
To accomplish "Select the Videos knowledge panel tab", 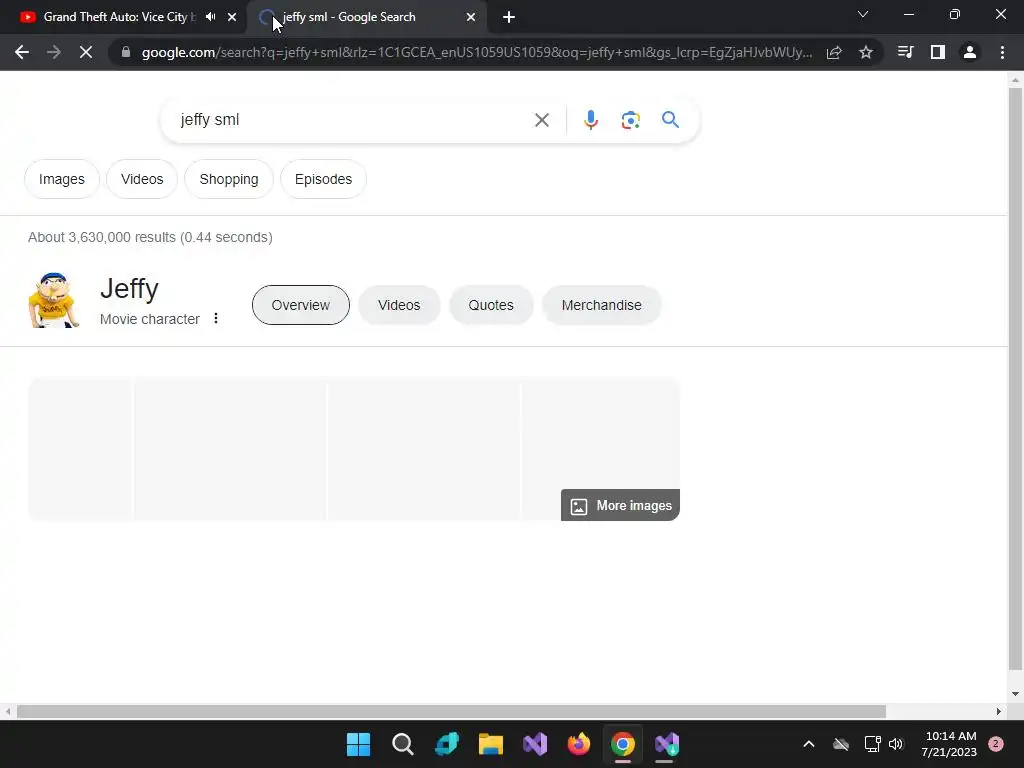I will tap(399, 305).
